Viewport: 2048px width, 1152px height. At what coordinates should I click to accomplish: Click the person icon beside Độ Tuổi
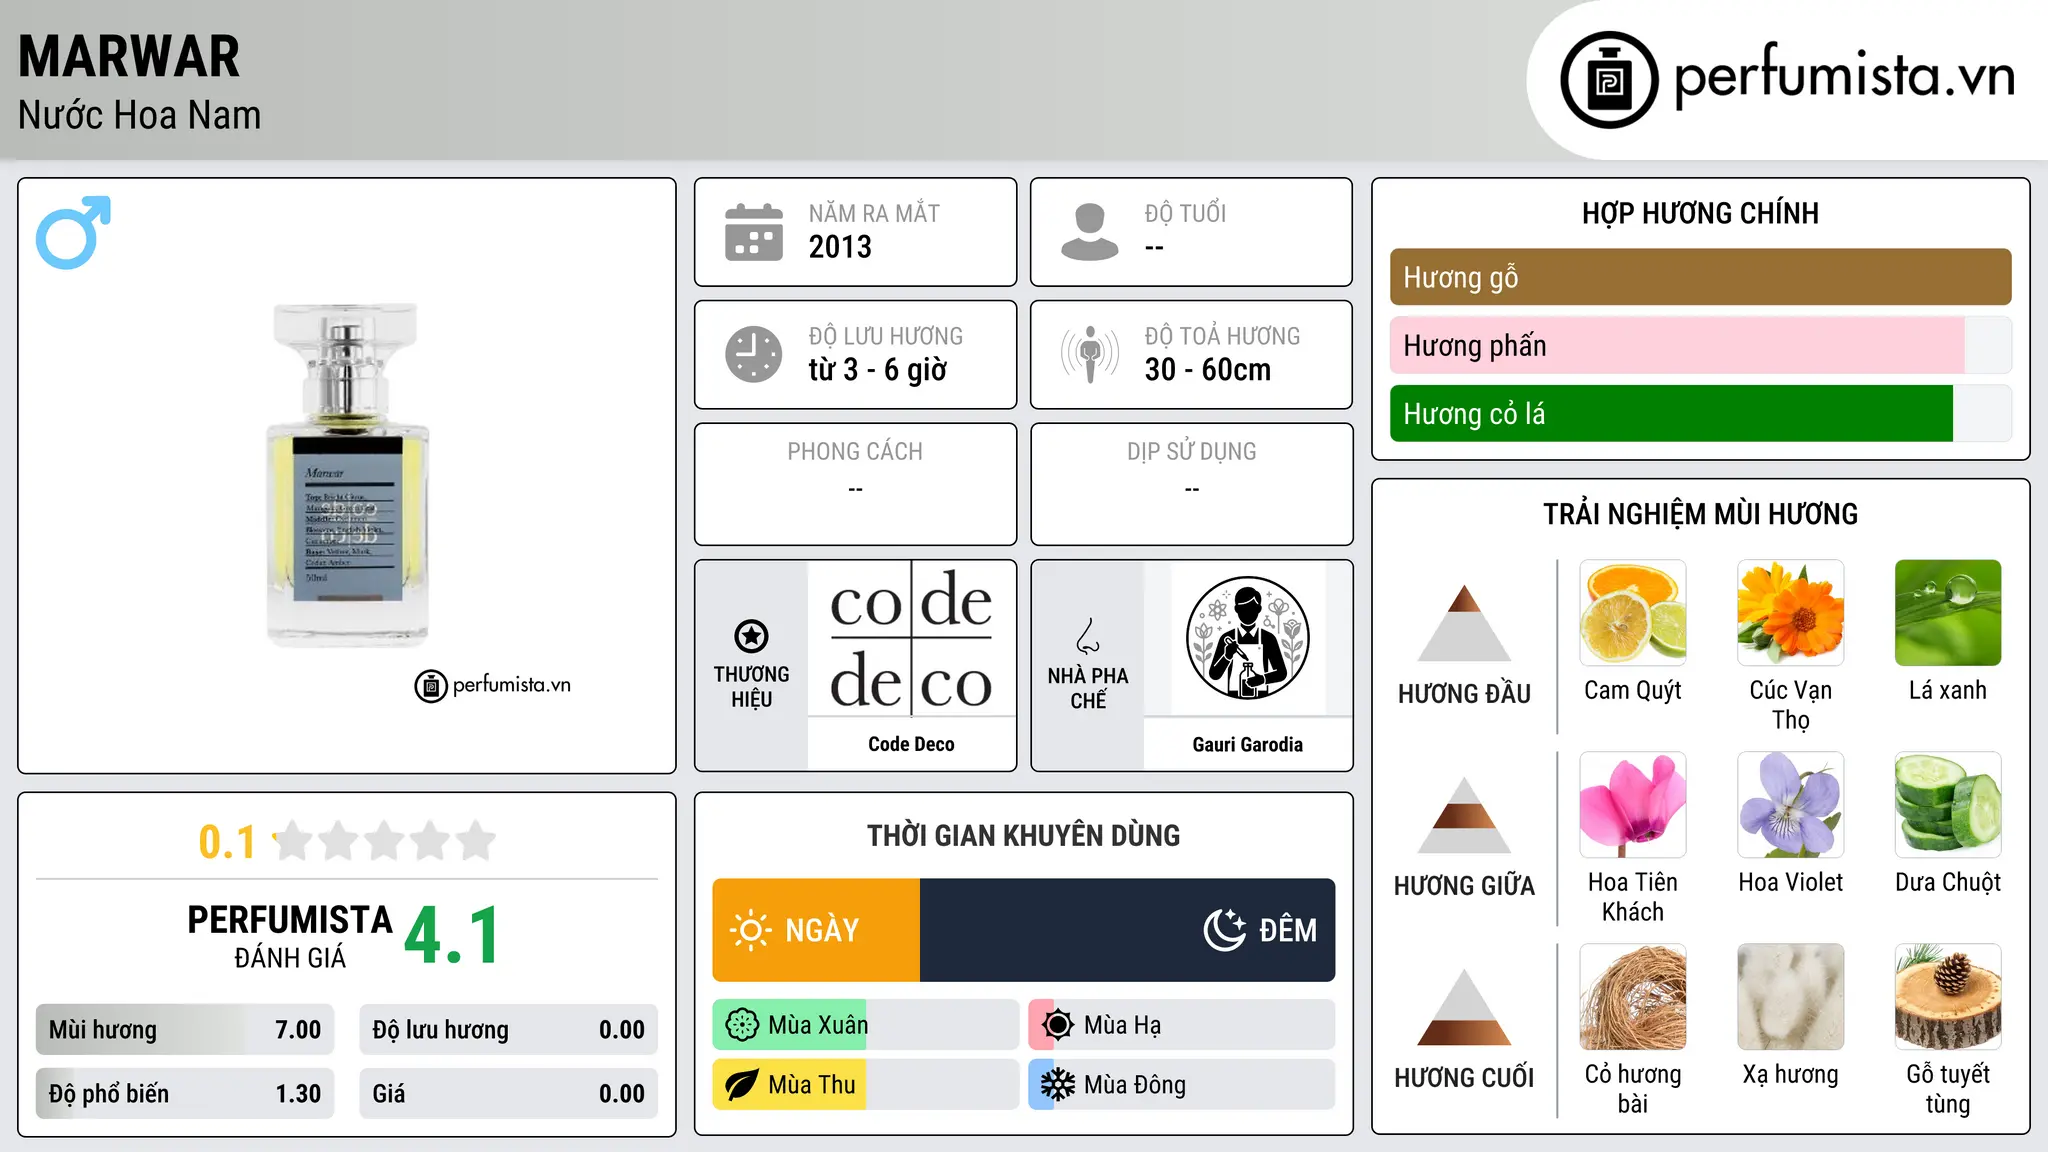click(x=1089, y=232)
